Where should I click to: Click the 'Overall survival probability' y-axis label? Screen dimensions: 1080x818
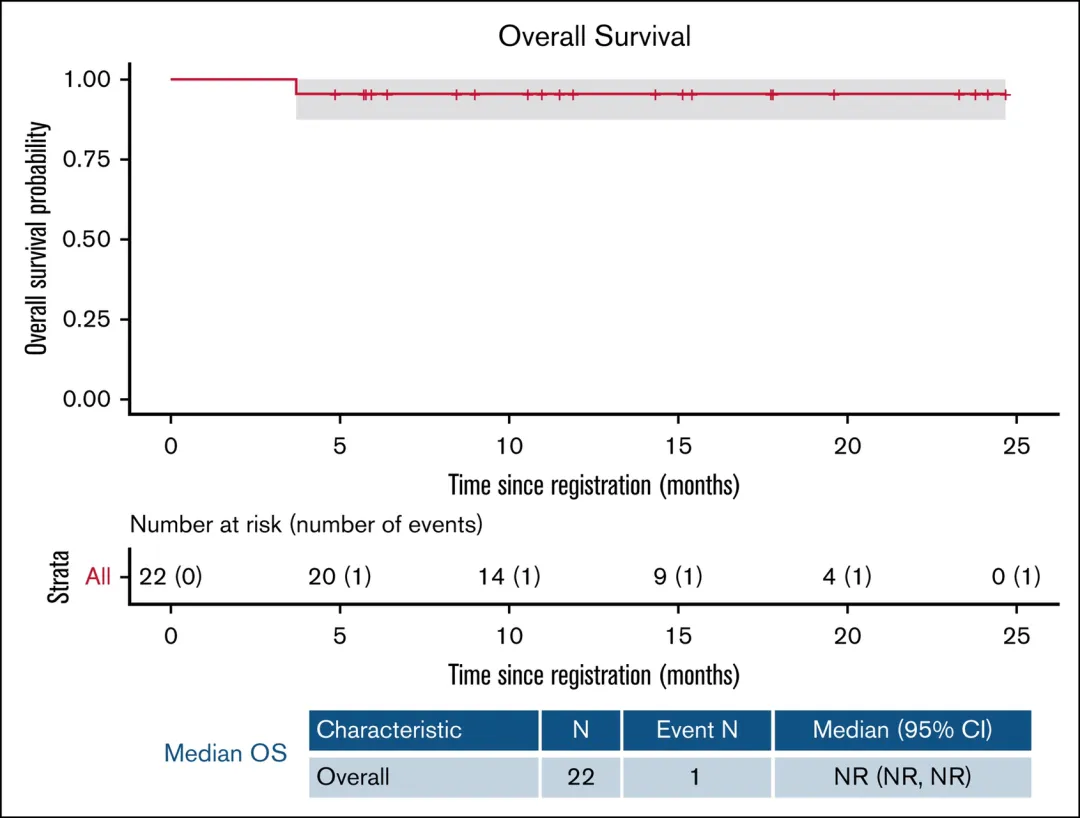[38, 239]
